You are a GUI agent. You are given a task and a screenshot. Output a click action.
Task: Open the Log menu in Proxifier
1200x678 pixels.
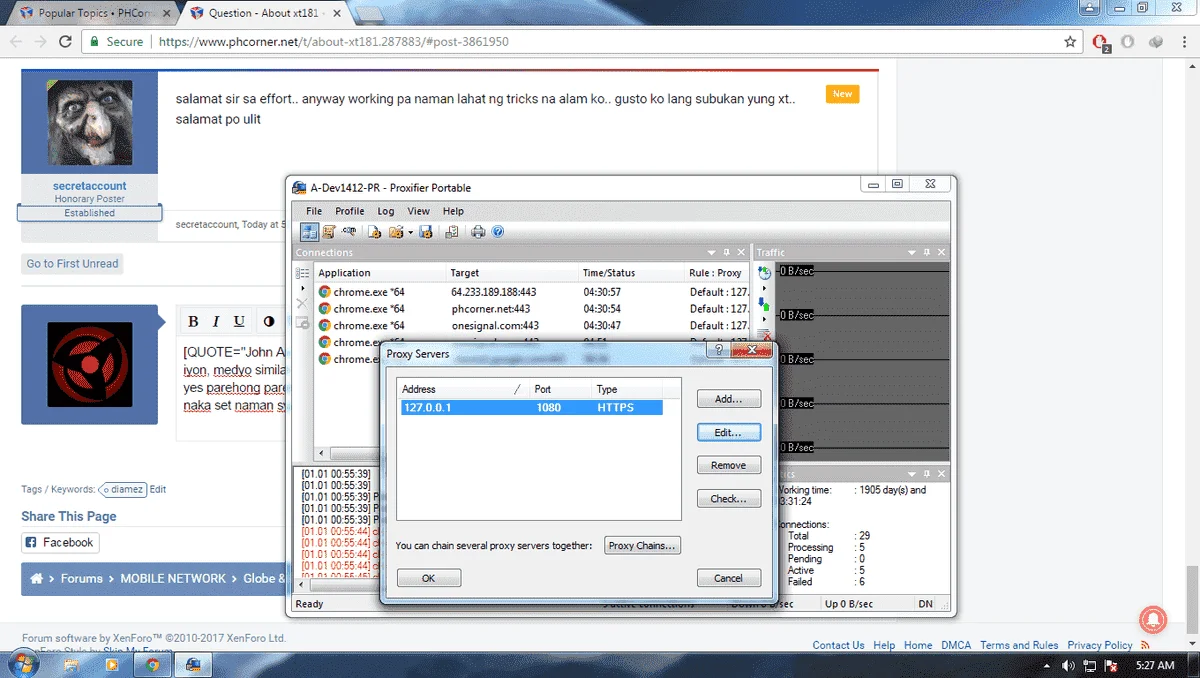pyautogui.click(x=386, y=211)
